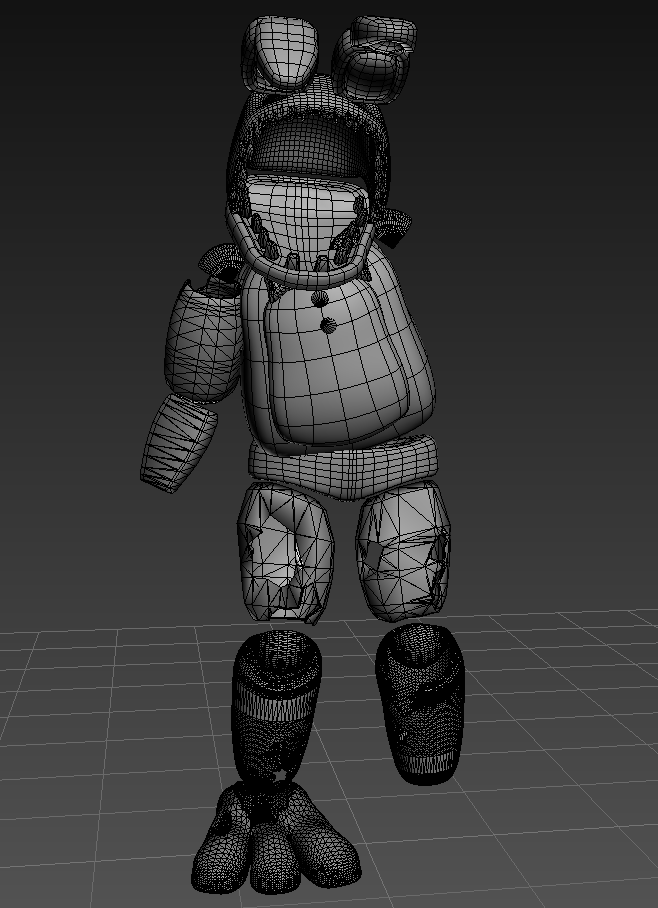Select the thigh above the footless shin

click(404, 550)
